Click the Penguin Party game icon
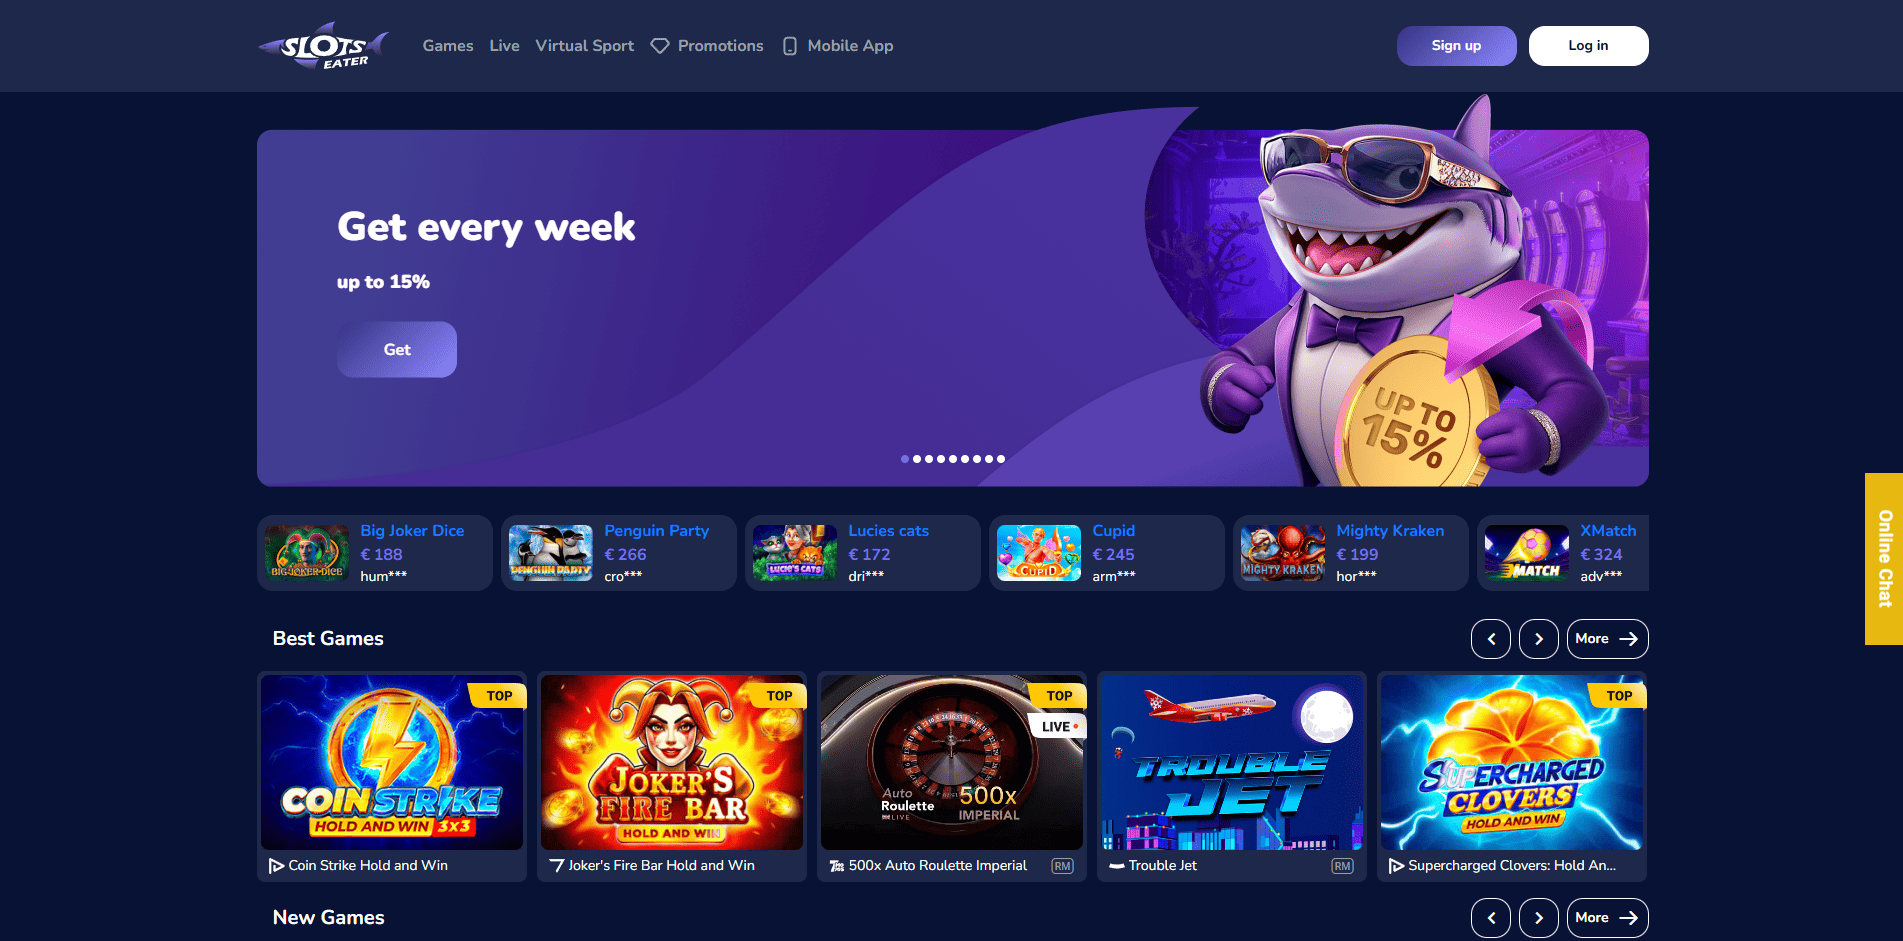The image size is (1903, 941). [551, 553]
